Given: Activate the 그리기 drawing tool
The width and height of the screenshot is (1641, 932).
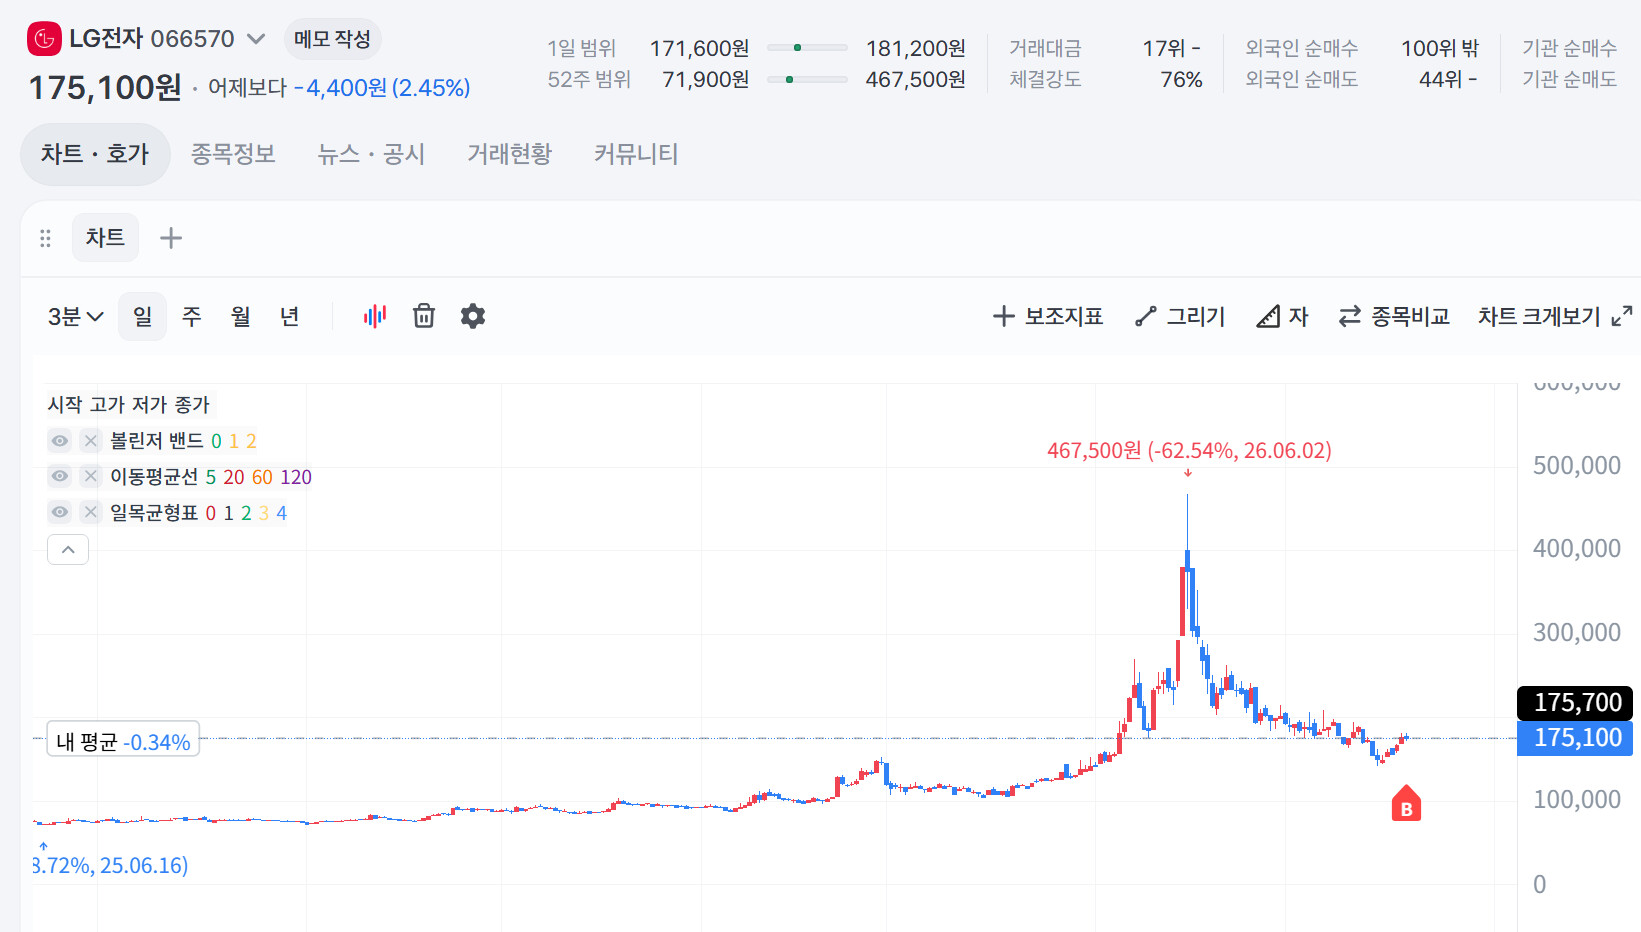Looking at the screenshot, I should [x=1180, y=316].
